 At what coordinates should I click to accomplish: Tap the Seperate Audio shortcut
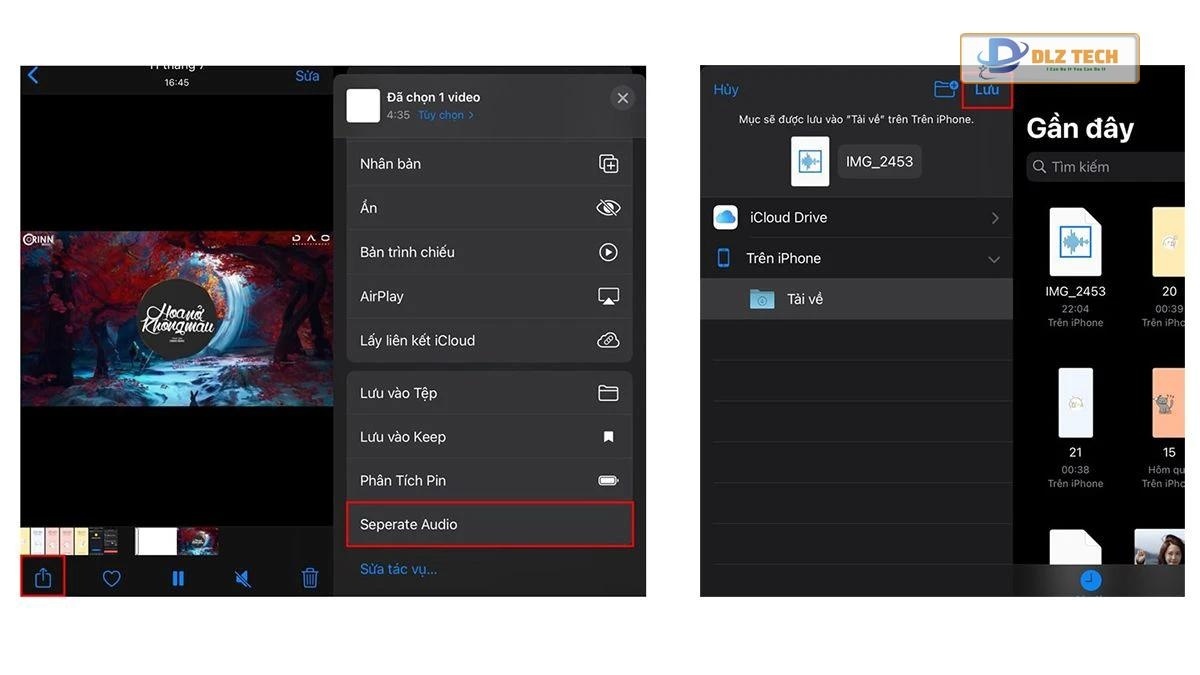click(x=489, y=524)
